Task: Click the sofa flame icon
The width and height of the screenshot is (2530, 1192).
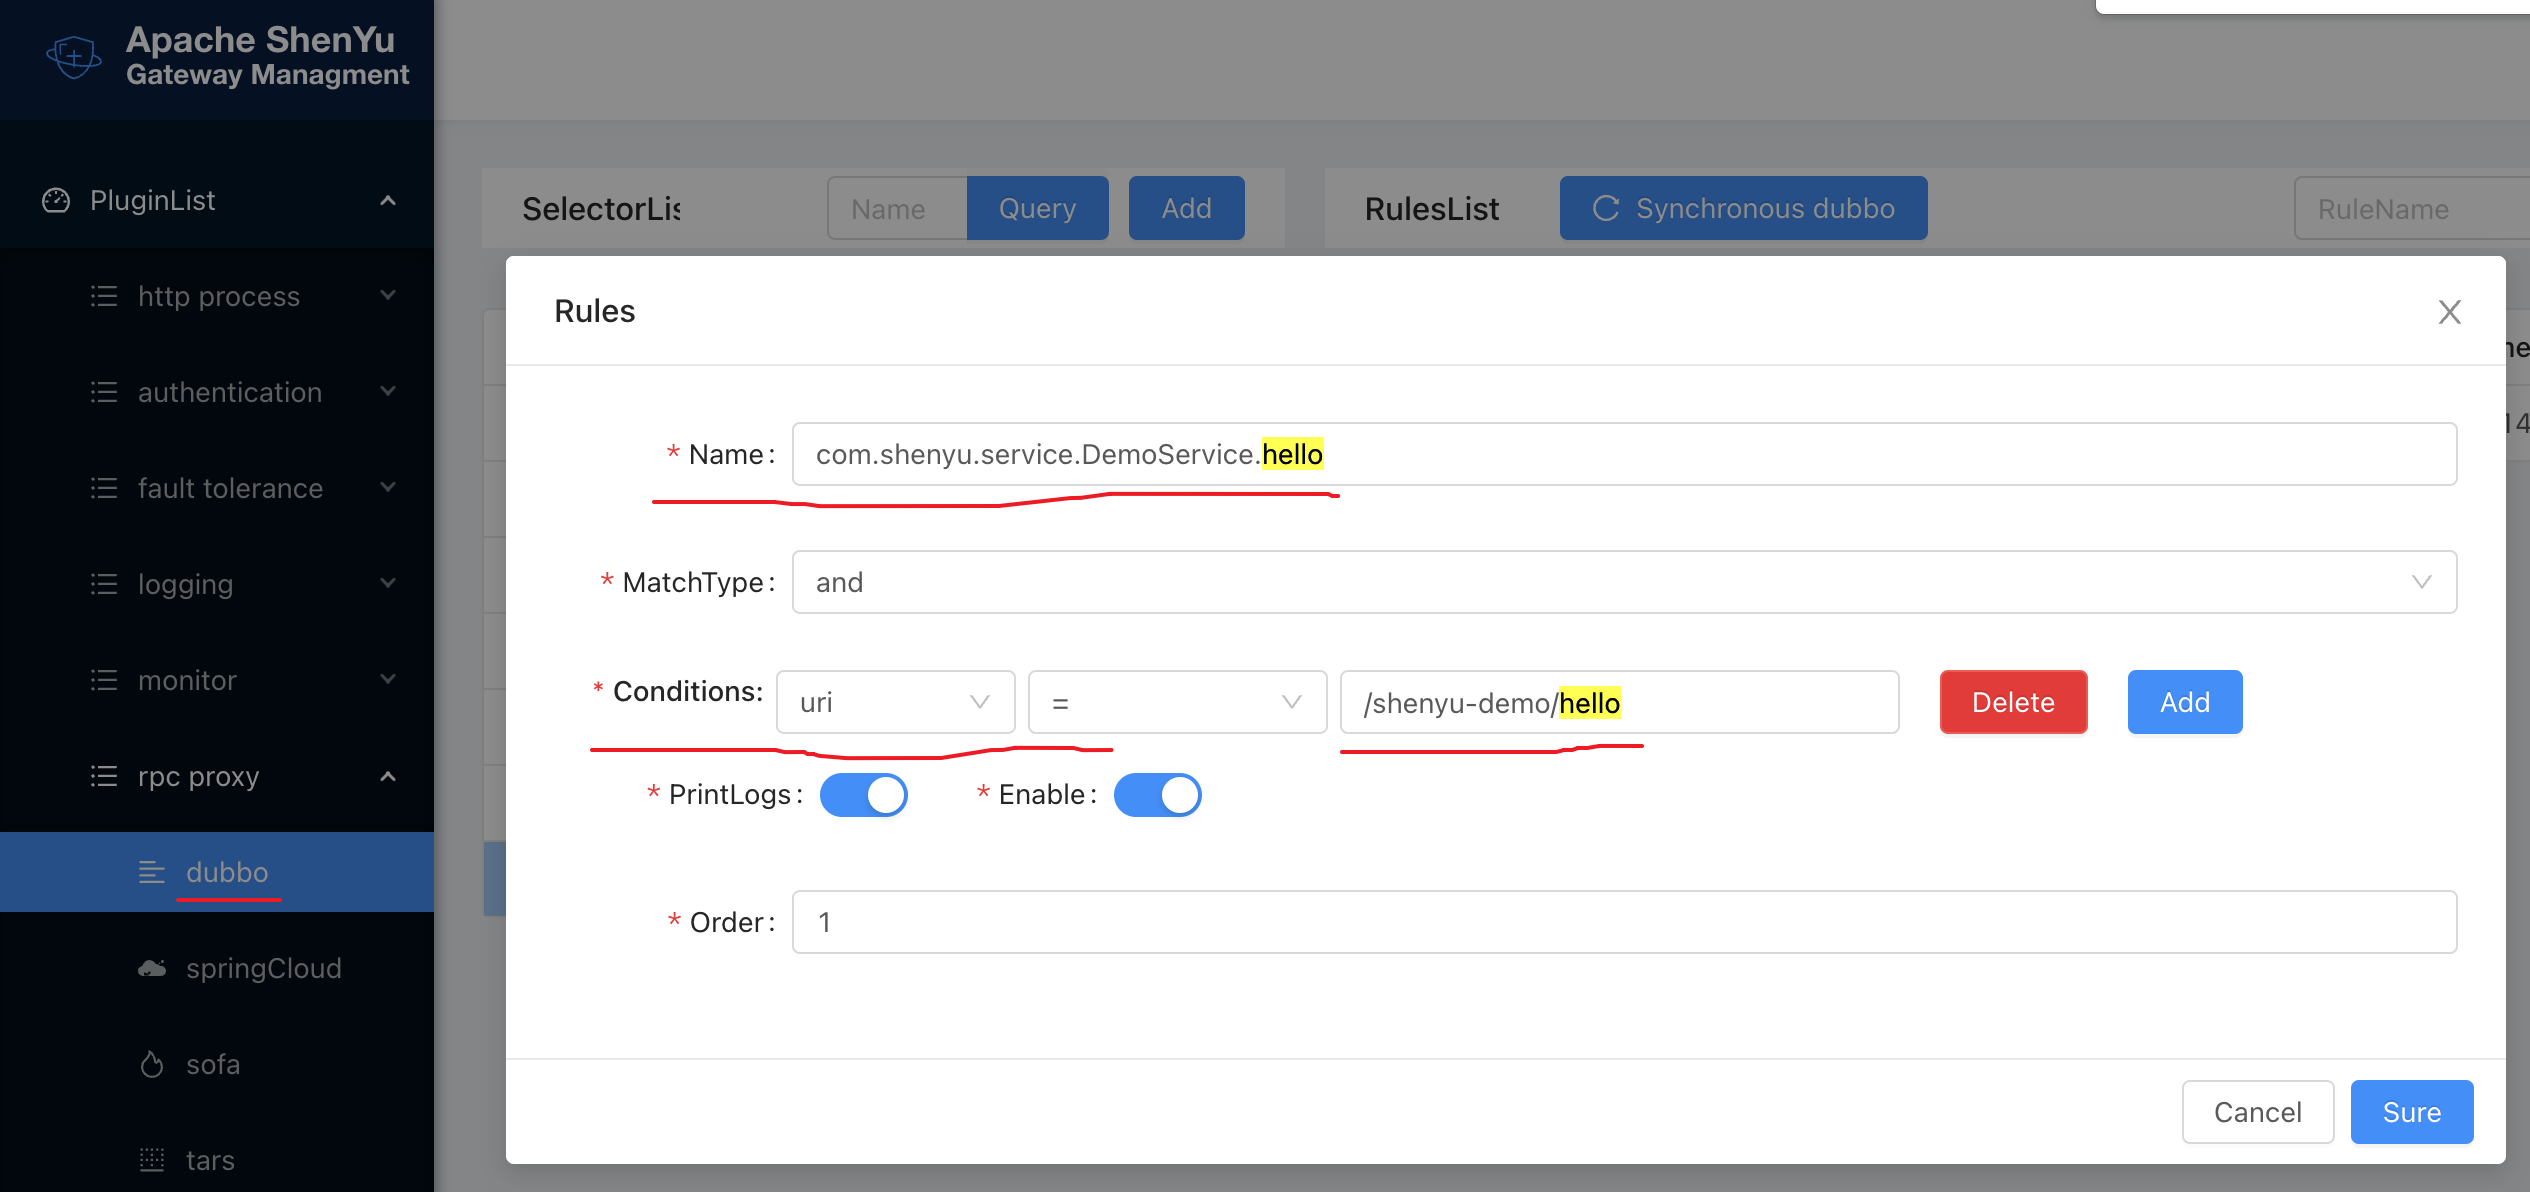Action: pos(151,1063)
